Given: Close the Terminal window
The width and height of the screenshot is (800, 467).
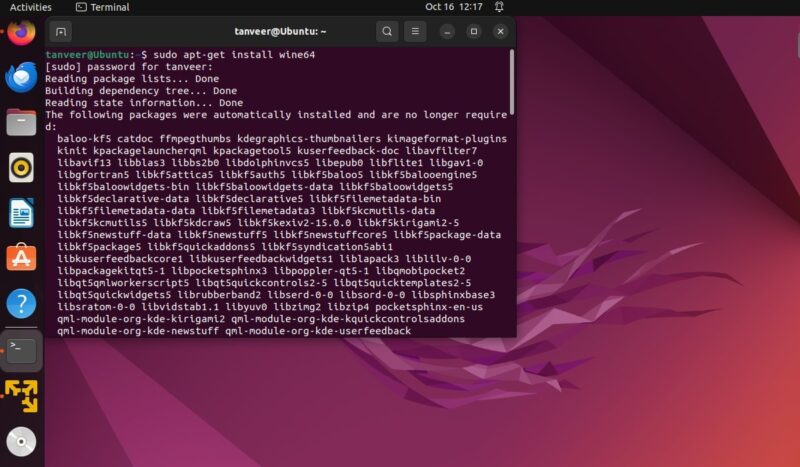Looking at the screenshot, I should [501, 32].
